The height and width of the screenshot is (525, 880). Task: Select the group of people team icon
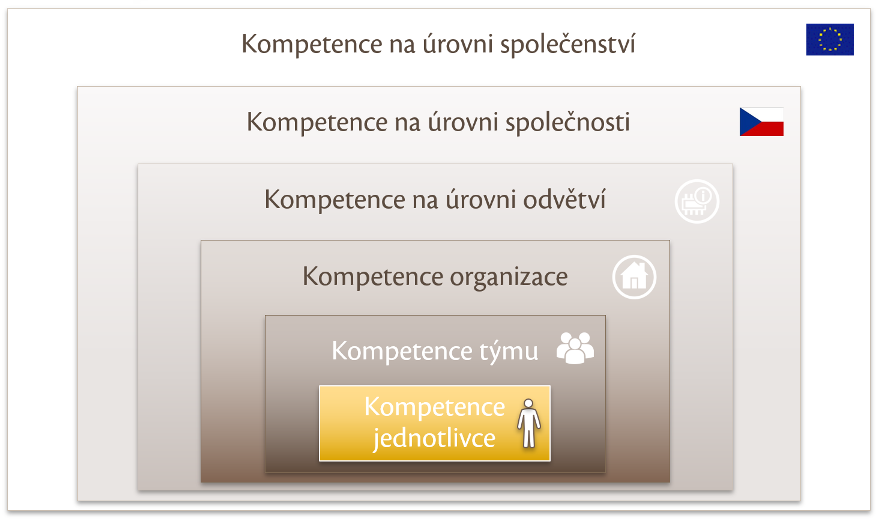tap(575, 348)
